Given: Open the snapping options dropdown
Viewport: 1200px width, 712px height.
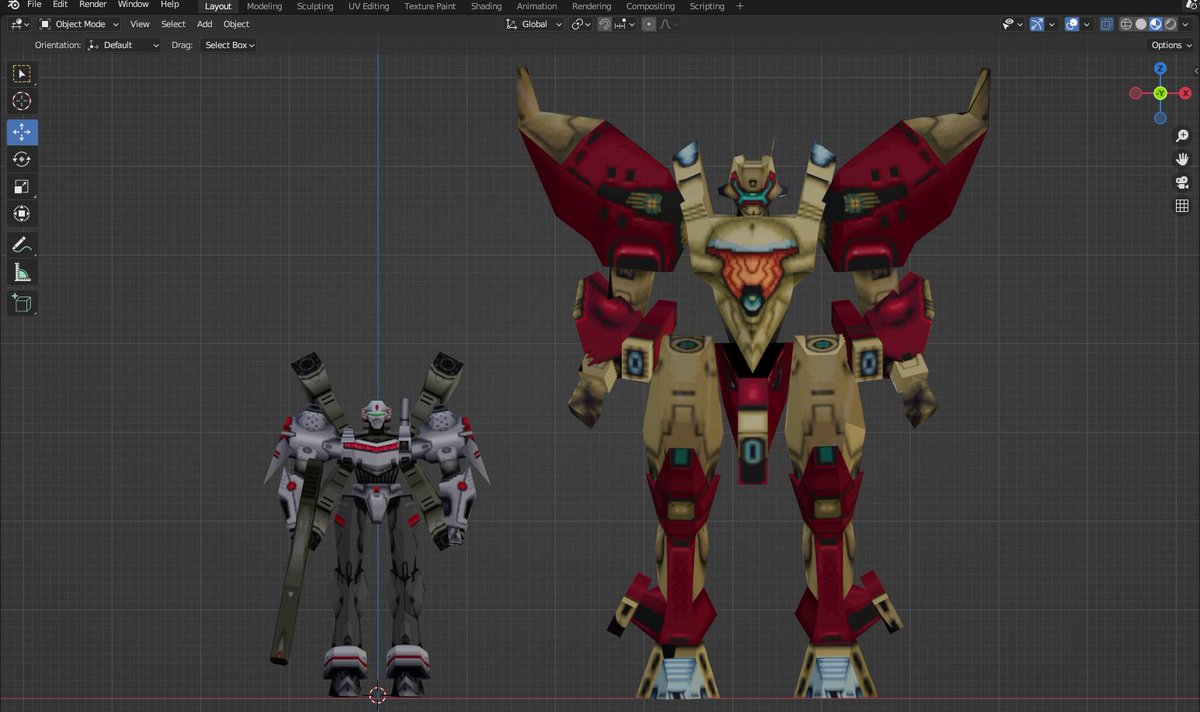Looking at the screenshot, I should click(x=625, y=24).
